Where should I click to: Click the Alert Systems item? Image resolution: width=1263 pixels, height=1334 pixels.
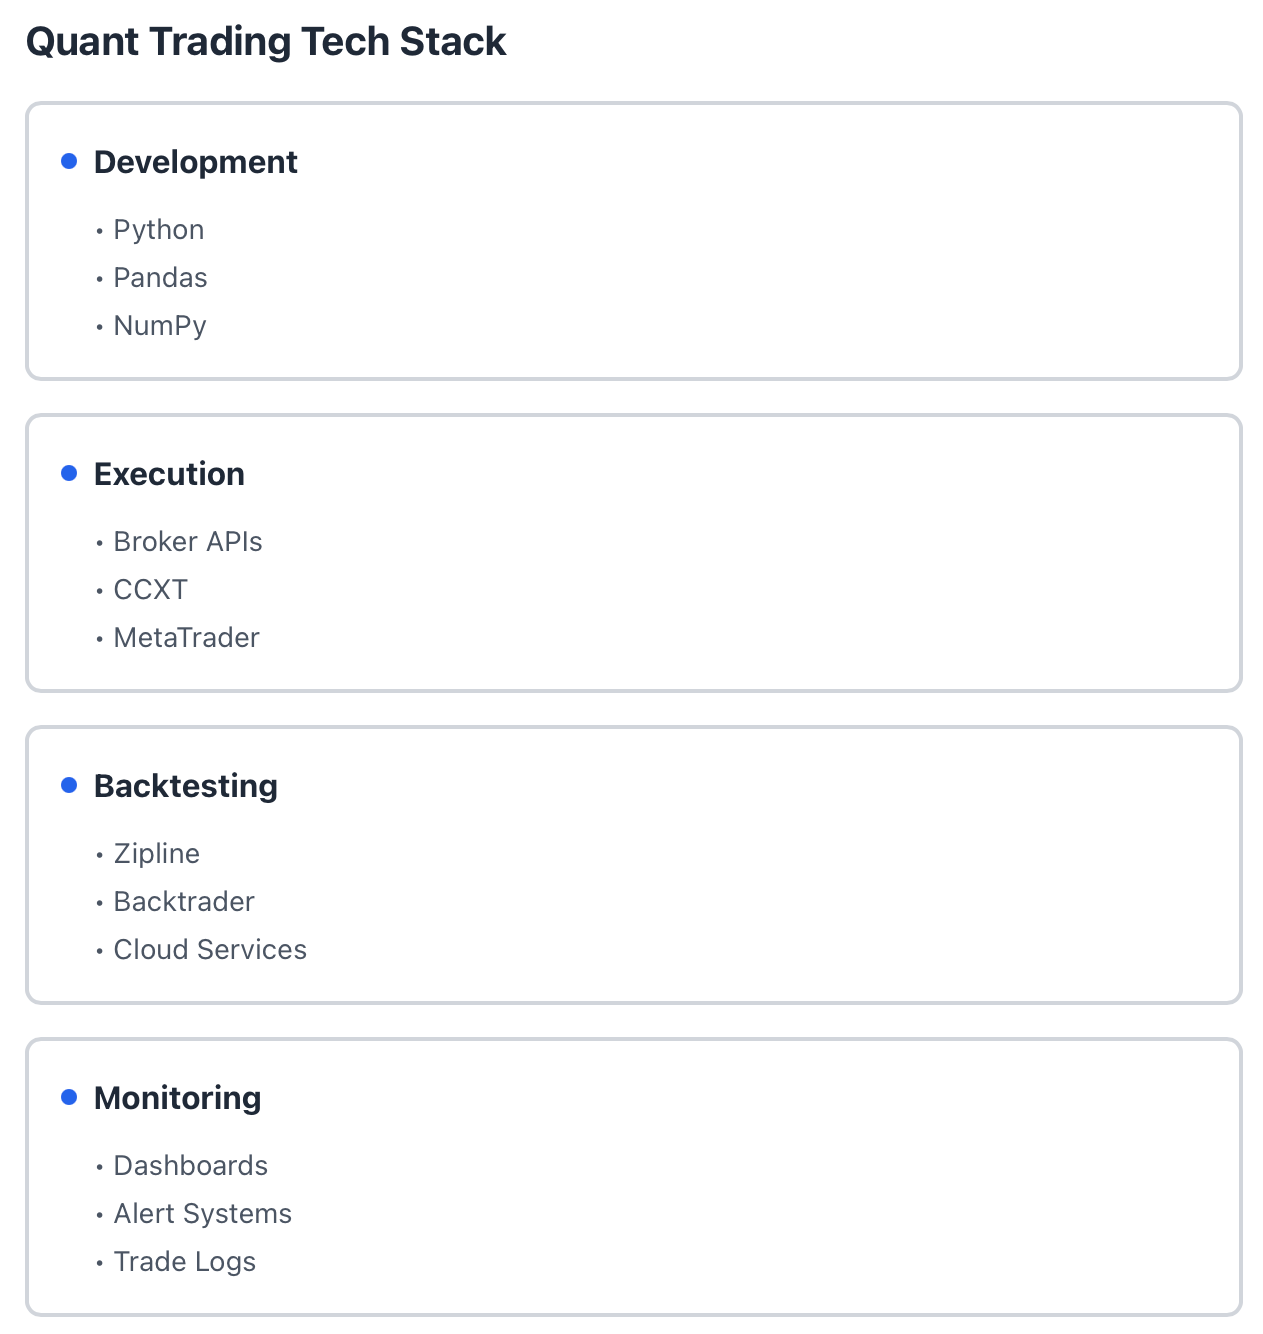pyautogui.click(x=203, y=1214)
